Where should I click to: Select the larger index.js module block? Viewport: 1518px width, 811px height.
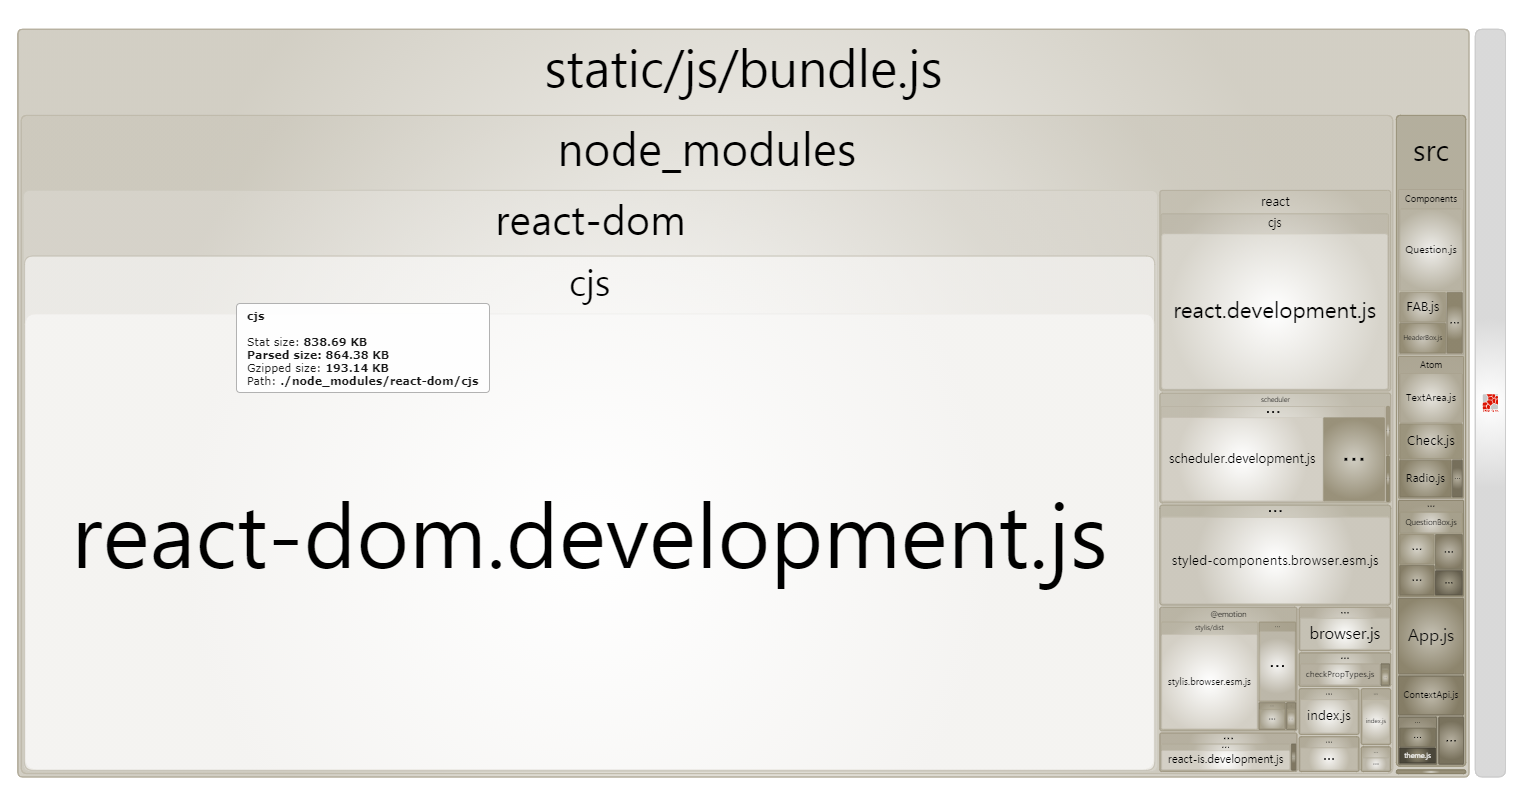click(1329, 716)
